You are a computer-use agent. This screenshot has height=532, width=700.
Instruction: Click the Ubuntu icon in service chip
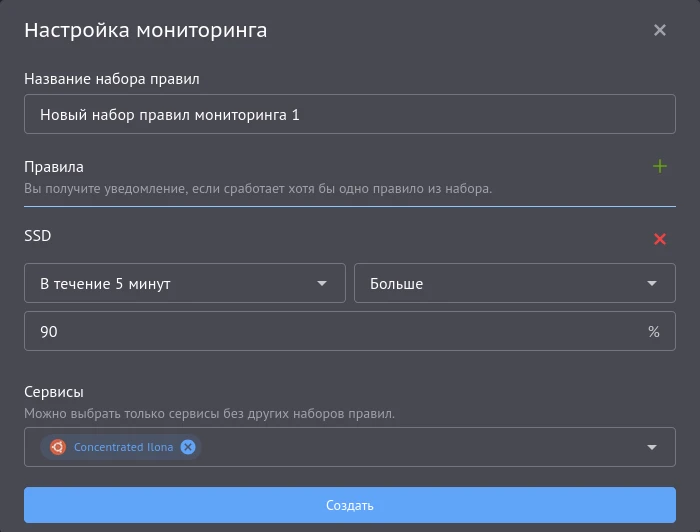point(58,447)
